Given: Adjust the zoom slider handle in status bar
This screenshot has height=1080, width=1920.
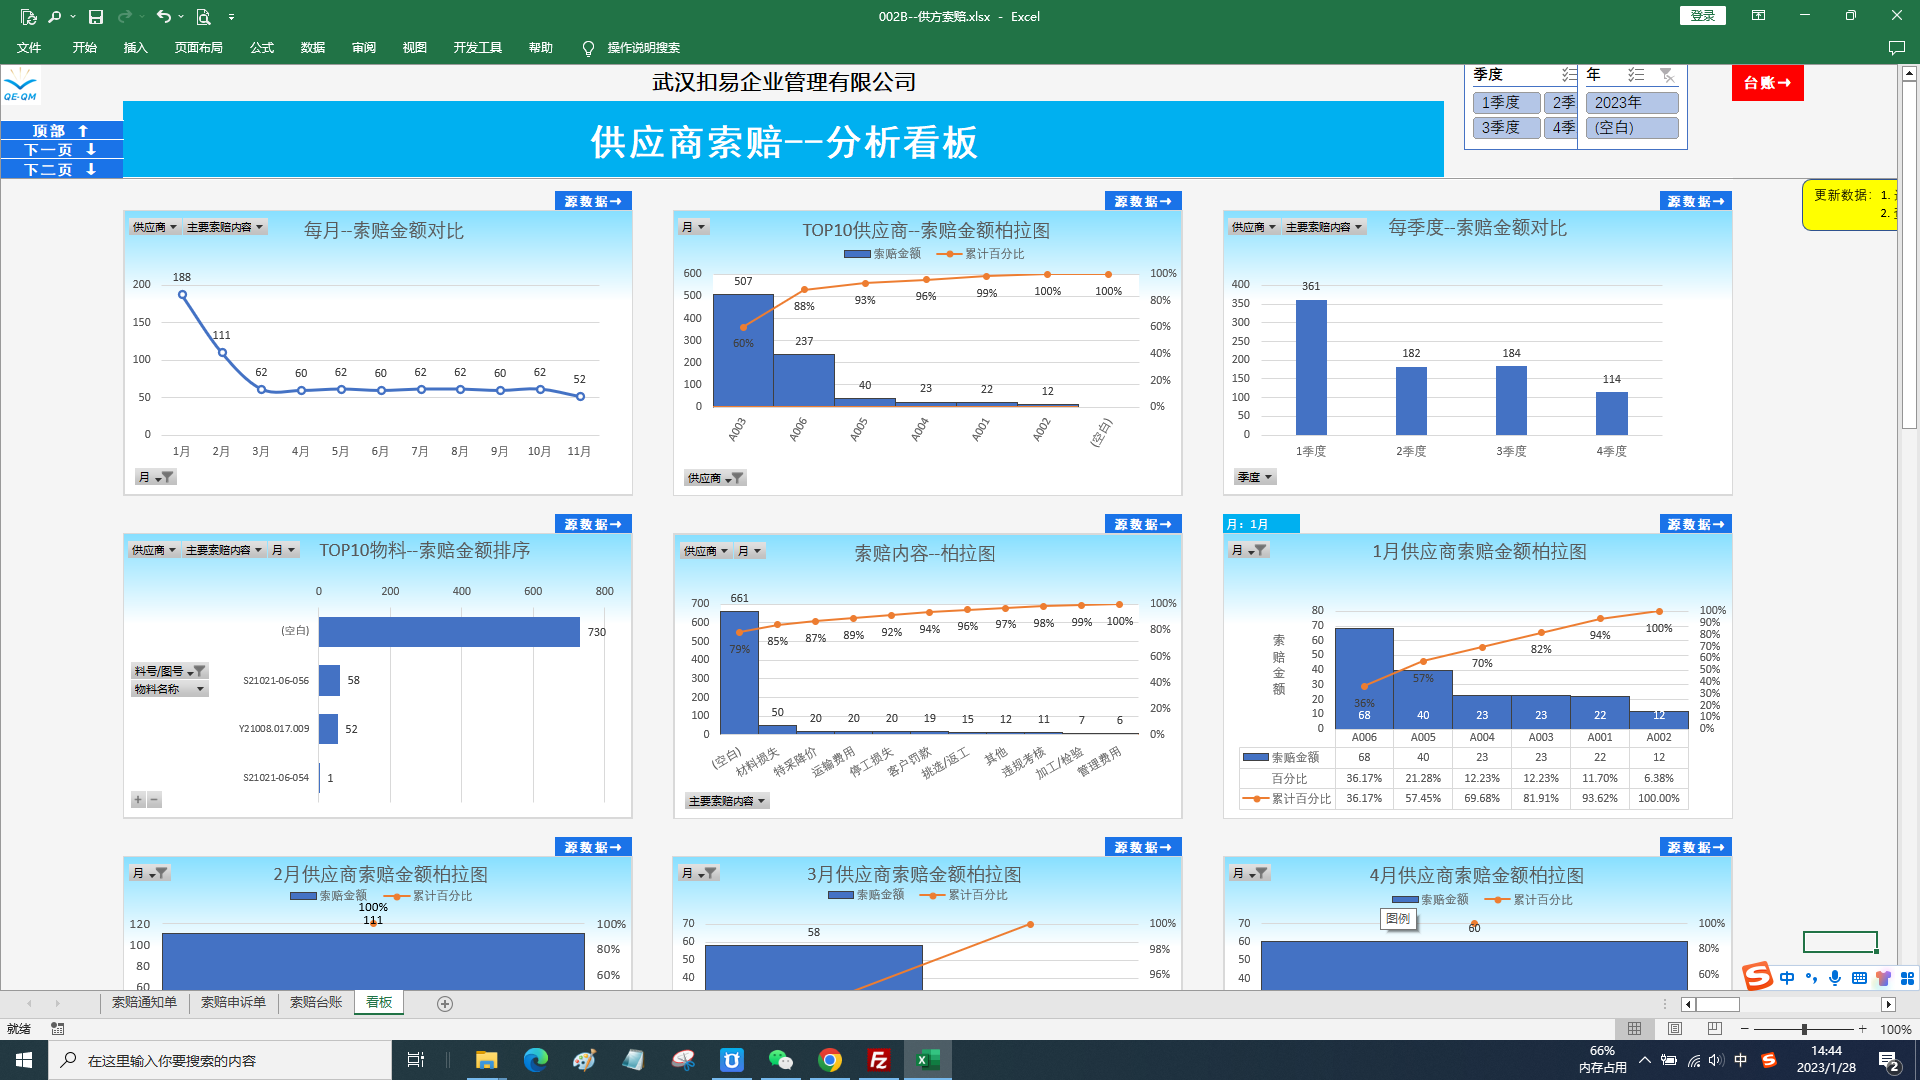Looking at the screenshot, I should click(x=1804, y=1029).
